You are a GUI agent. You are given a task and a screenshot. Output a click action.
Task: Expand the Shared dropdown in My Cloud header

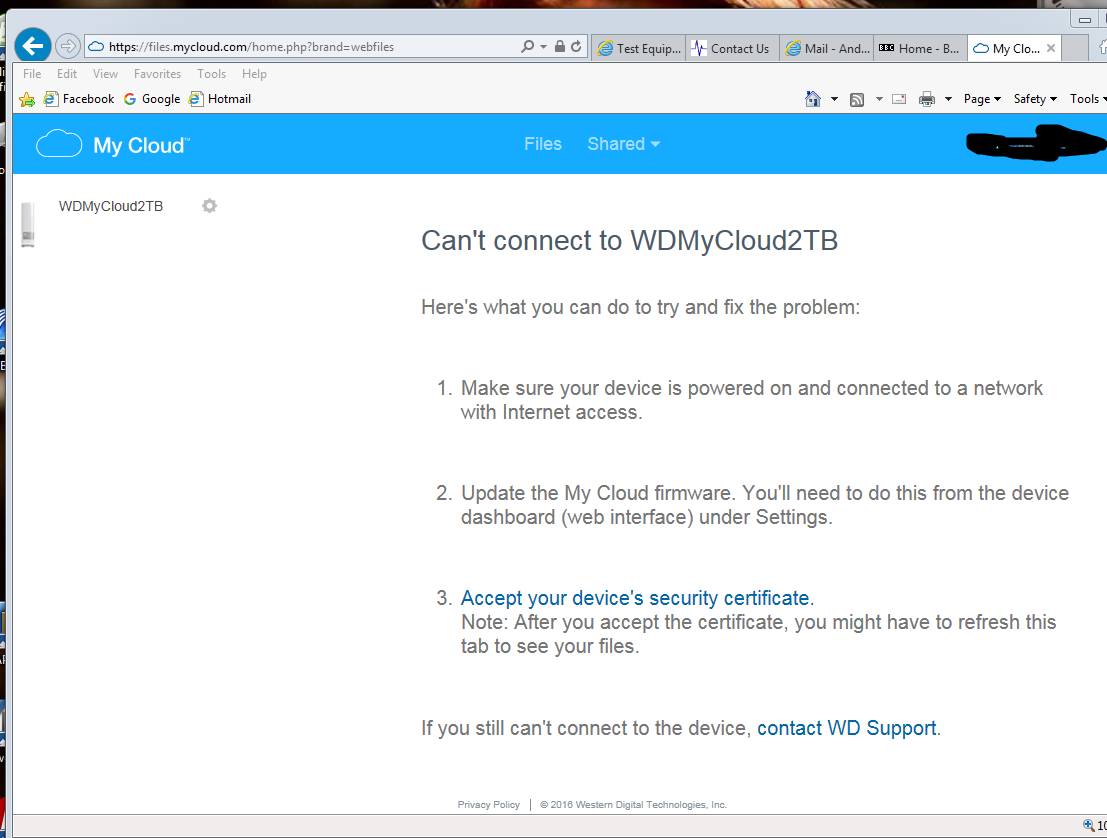[x=623, y=144]
